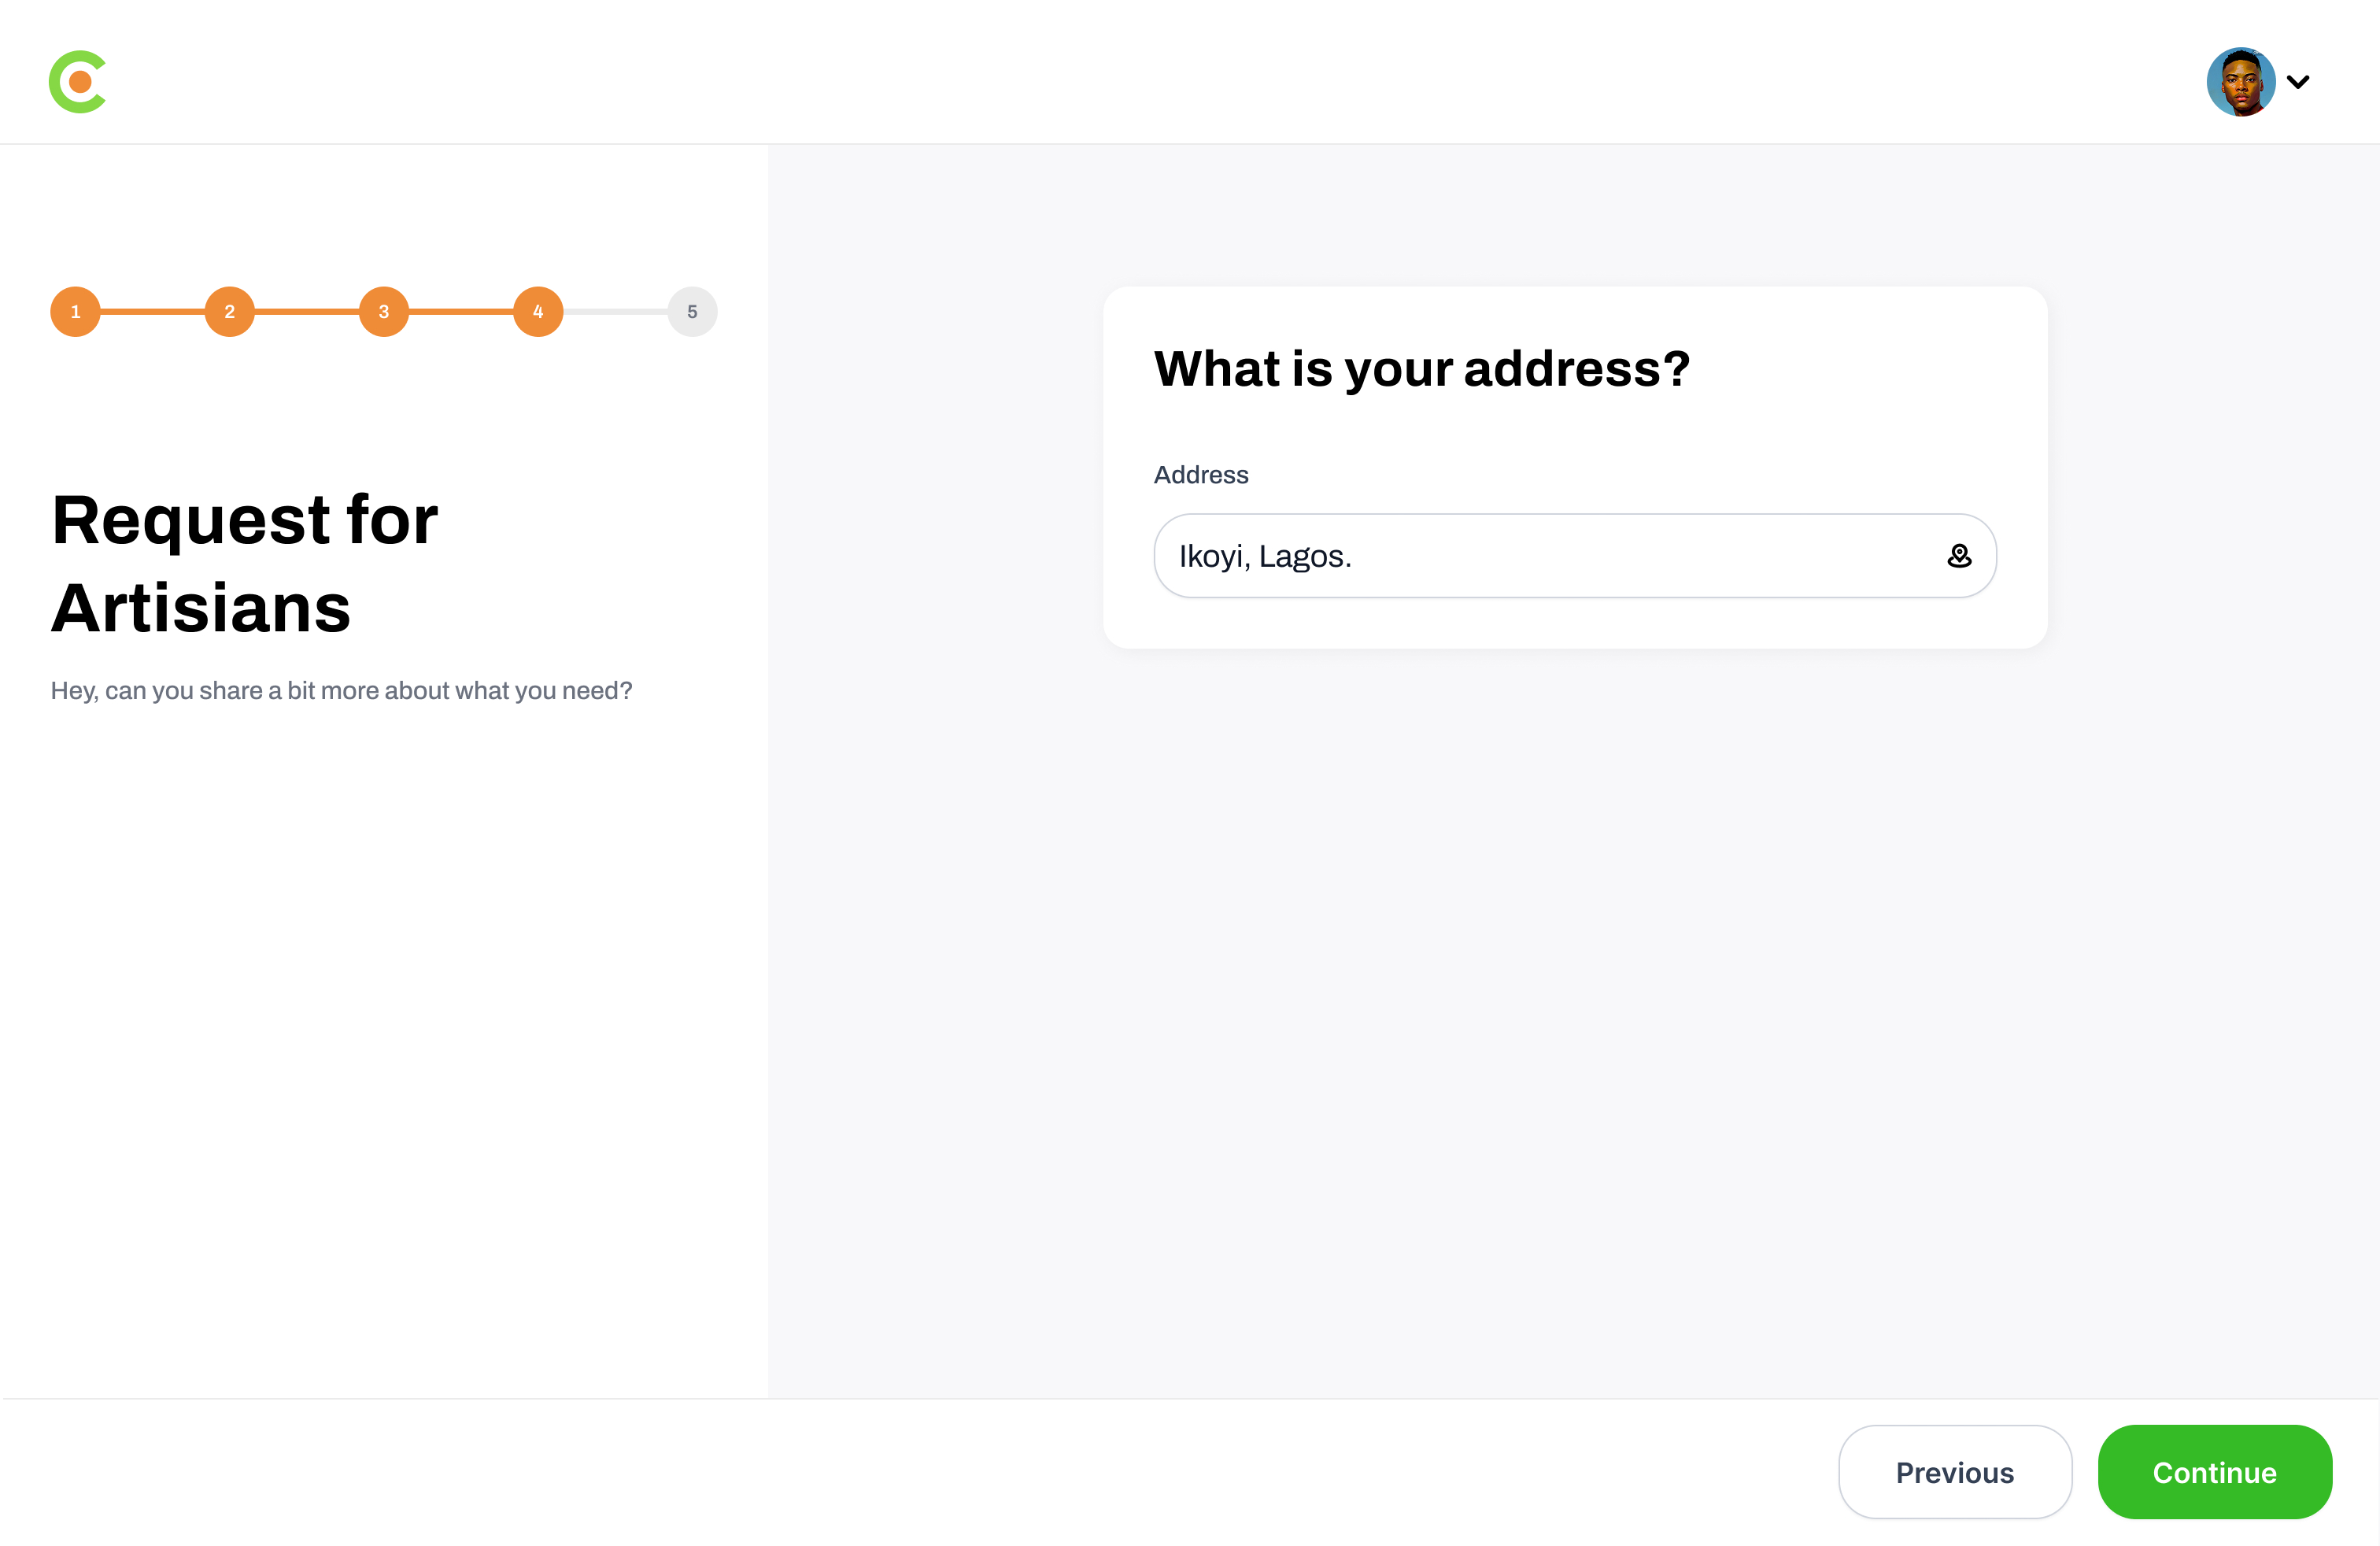Screen dimensions: 2380x1546
Task: Click the "Request for Artisians" title
Action: click(245, 564)
